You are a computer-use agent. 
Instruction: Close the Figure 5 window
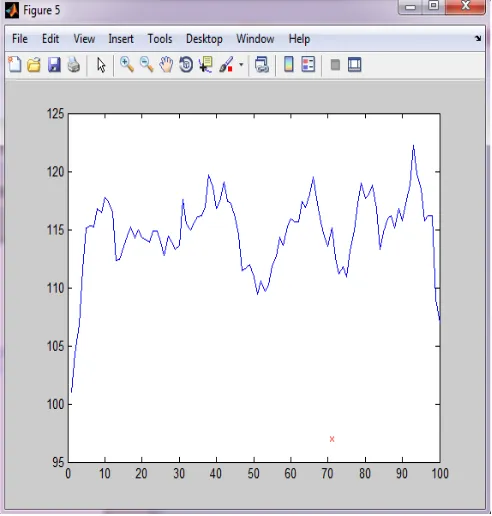[465, 6]
